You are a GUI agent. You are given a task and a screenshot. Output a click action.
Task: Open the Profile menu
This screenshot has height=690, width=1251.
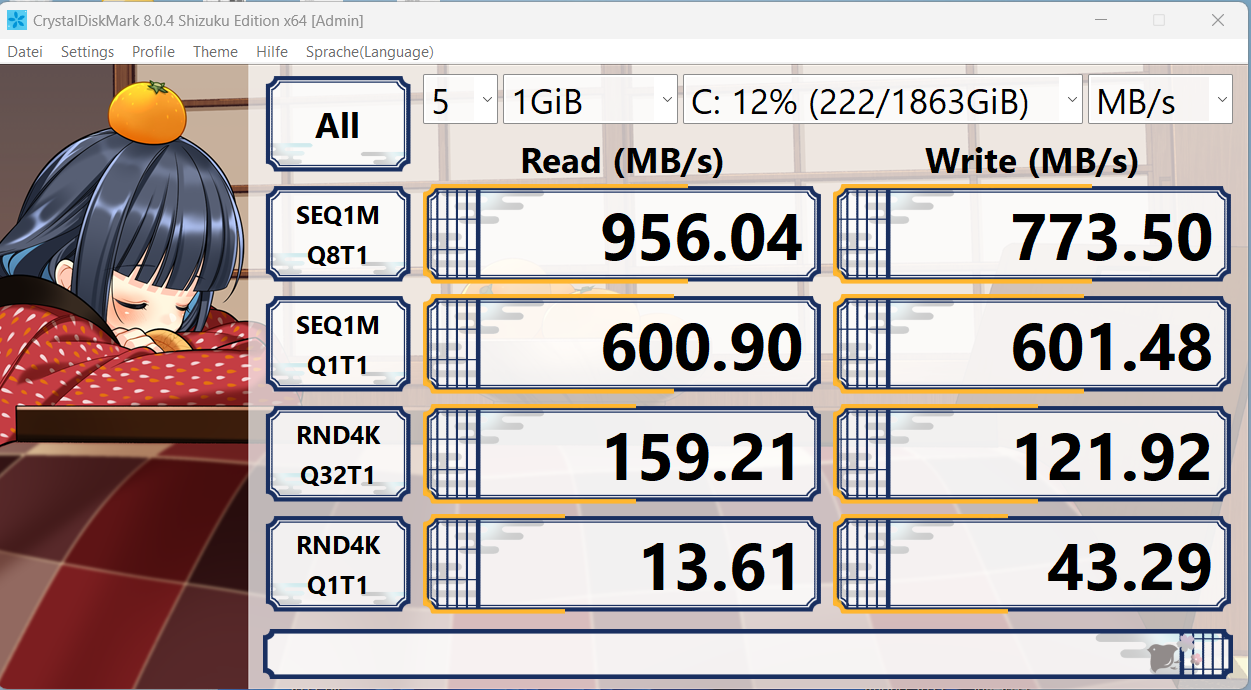pyautogui.click(x=153, y=51)
